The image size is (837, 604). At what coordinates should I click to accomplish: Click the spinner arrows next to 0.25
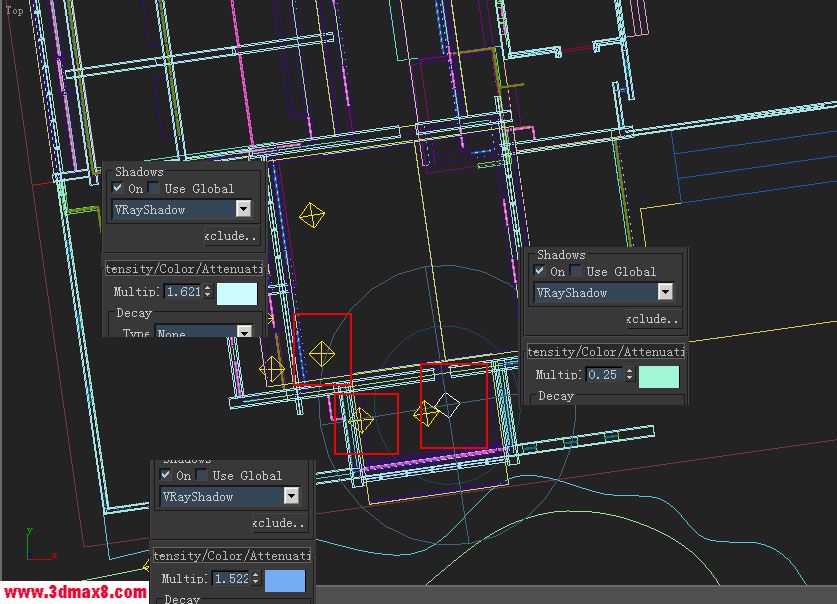pos(630,375)
